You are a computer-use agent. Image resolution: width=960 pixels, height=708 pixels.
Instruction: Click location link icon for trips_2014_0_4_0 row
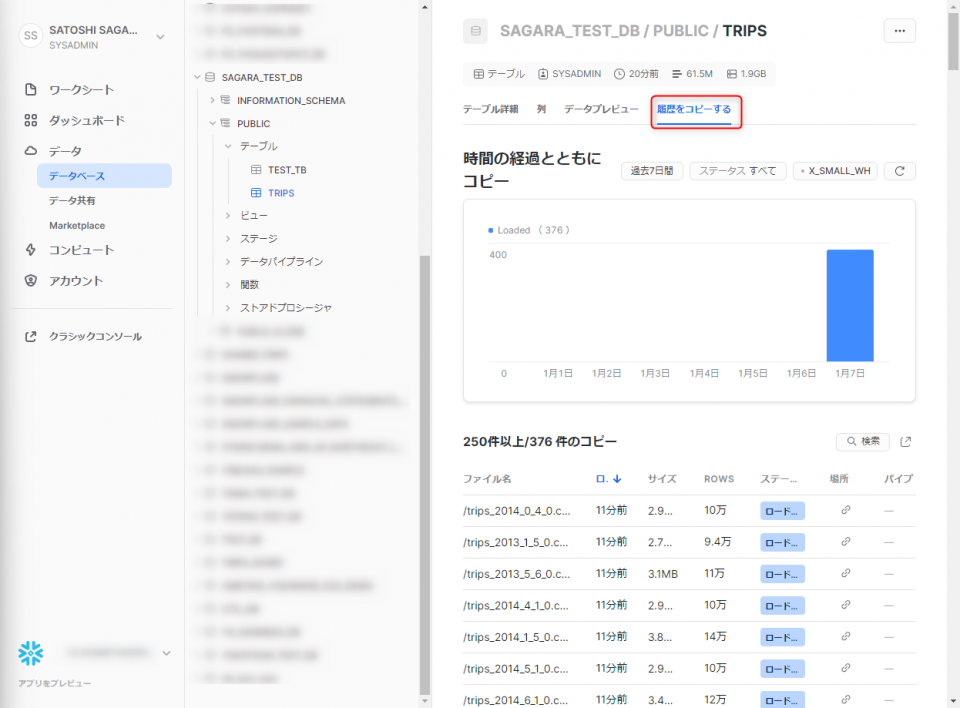[846, 510]
